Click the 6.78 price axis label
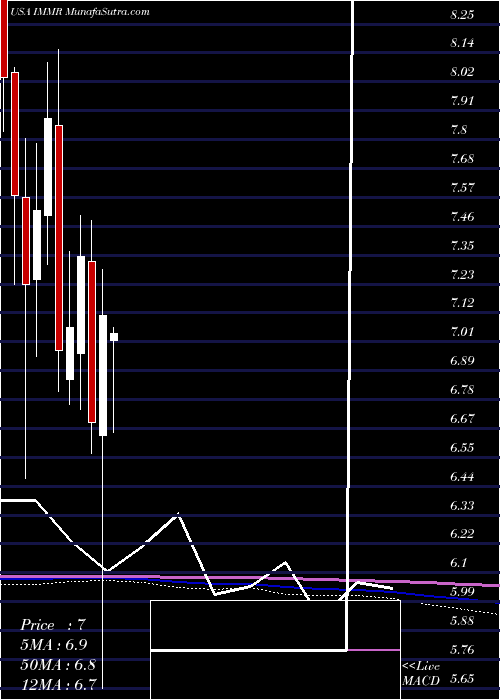Image resolution: width=500 pixels, height=700 pixels. 462,390
